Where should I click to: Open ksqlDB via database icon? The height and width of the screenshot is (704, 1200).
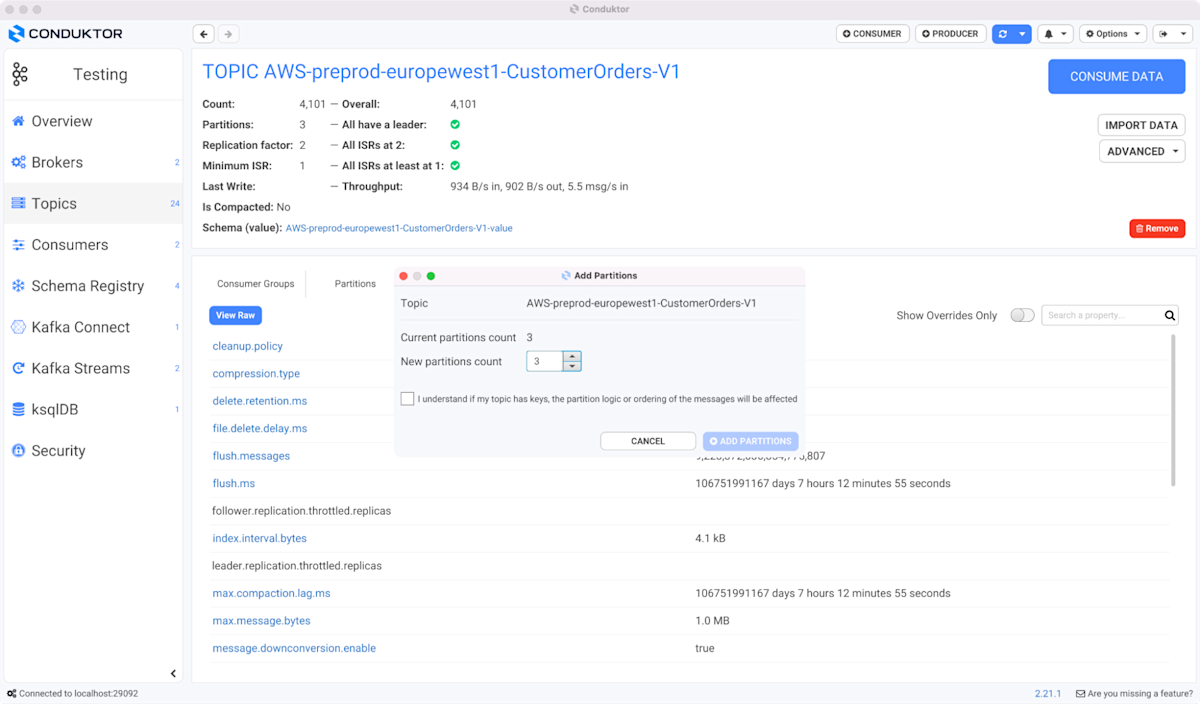(18, 409)
